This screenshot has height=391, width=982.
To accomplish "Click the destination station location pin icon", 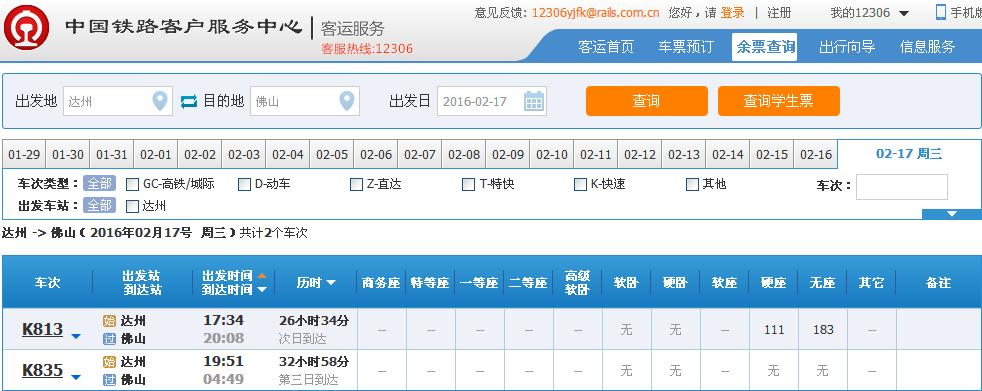I will click(346, 101).
